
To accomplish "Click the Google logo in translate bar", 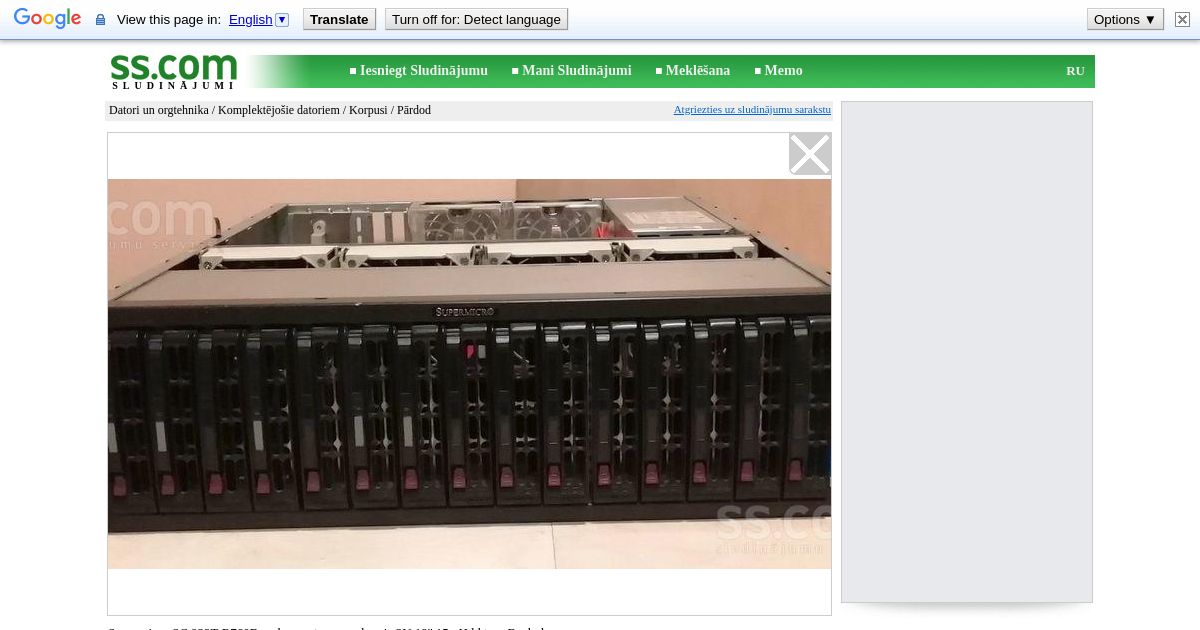I will point(47,19).
